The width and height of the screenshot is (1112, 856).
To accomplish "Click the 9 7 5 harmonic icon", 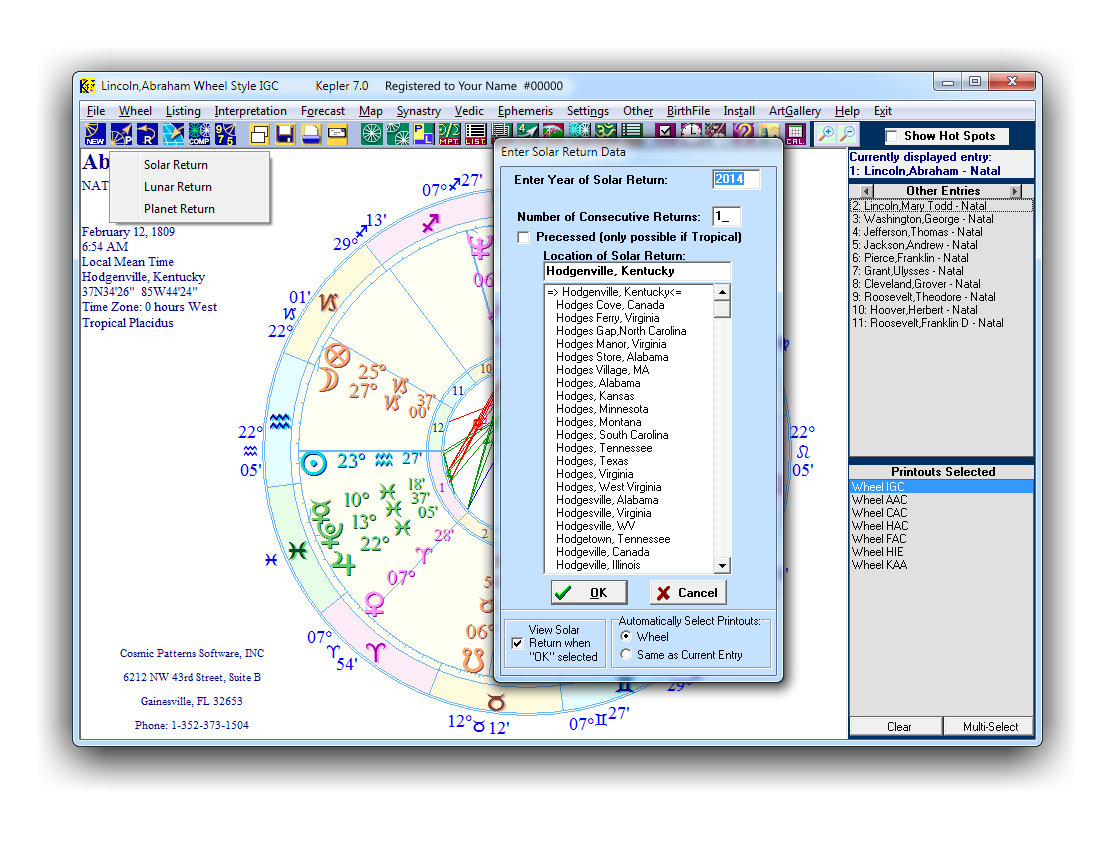I will (226, 133).
